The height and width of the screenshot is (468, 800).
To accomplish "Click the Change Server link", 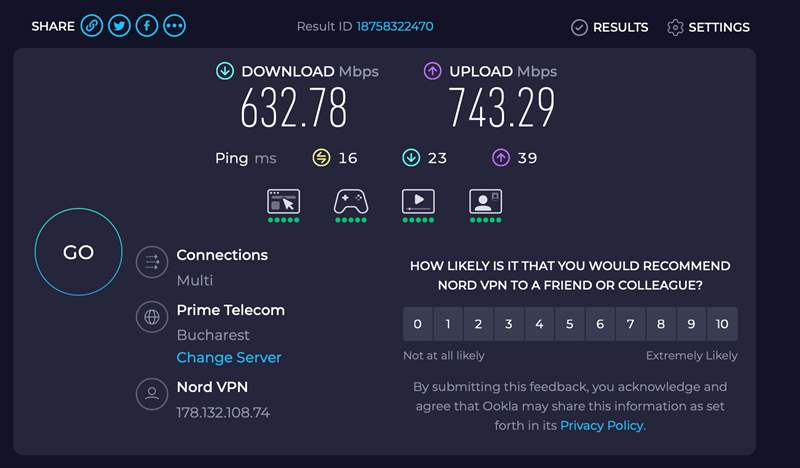I will point(229,358).
